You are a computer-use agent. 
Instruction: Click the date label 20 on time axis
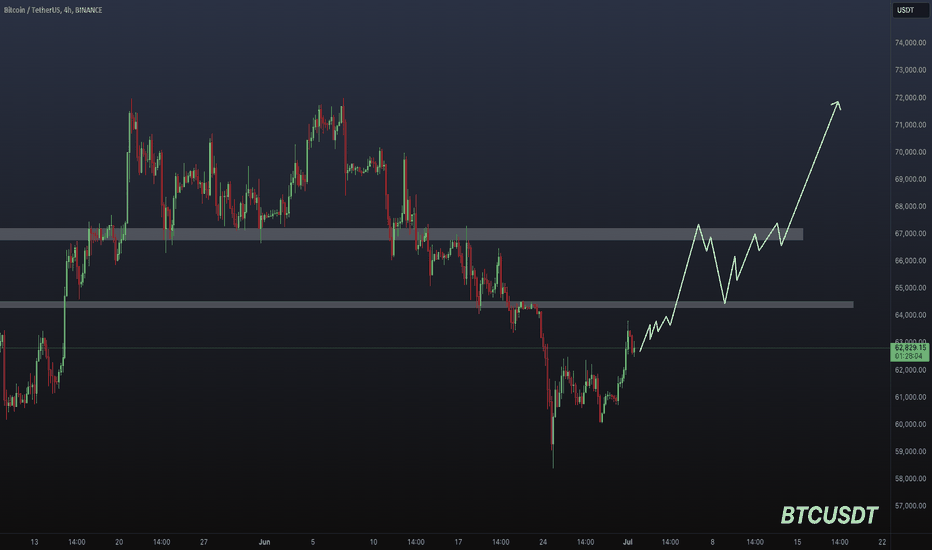pos(119,542)
